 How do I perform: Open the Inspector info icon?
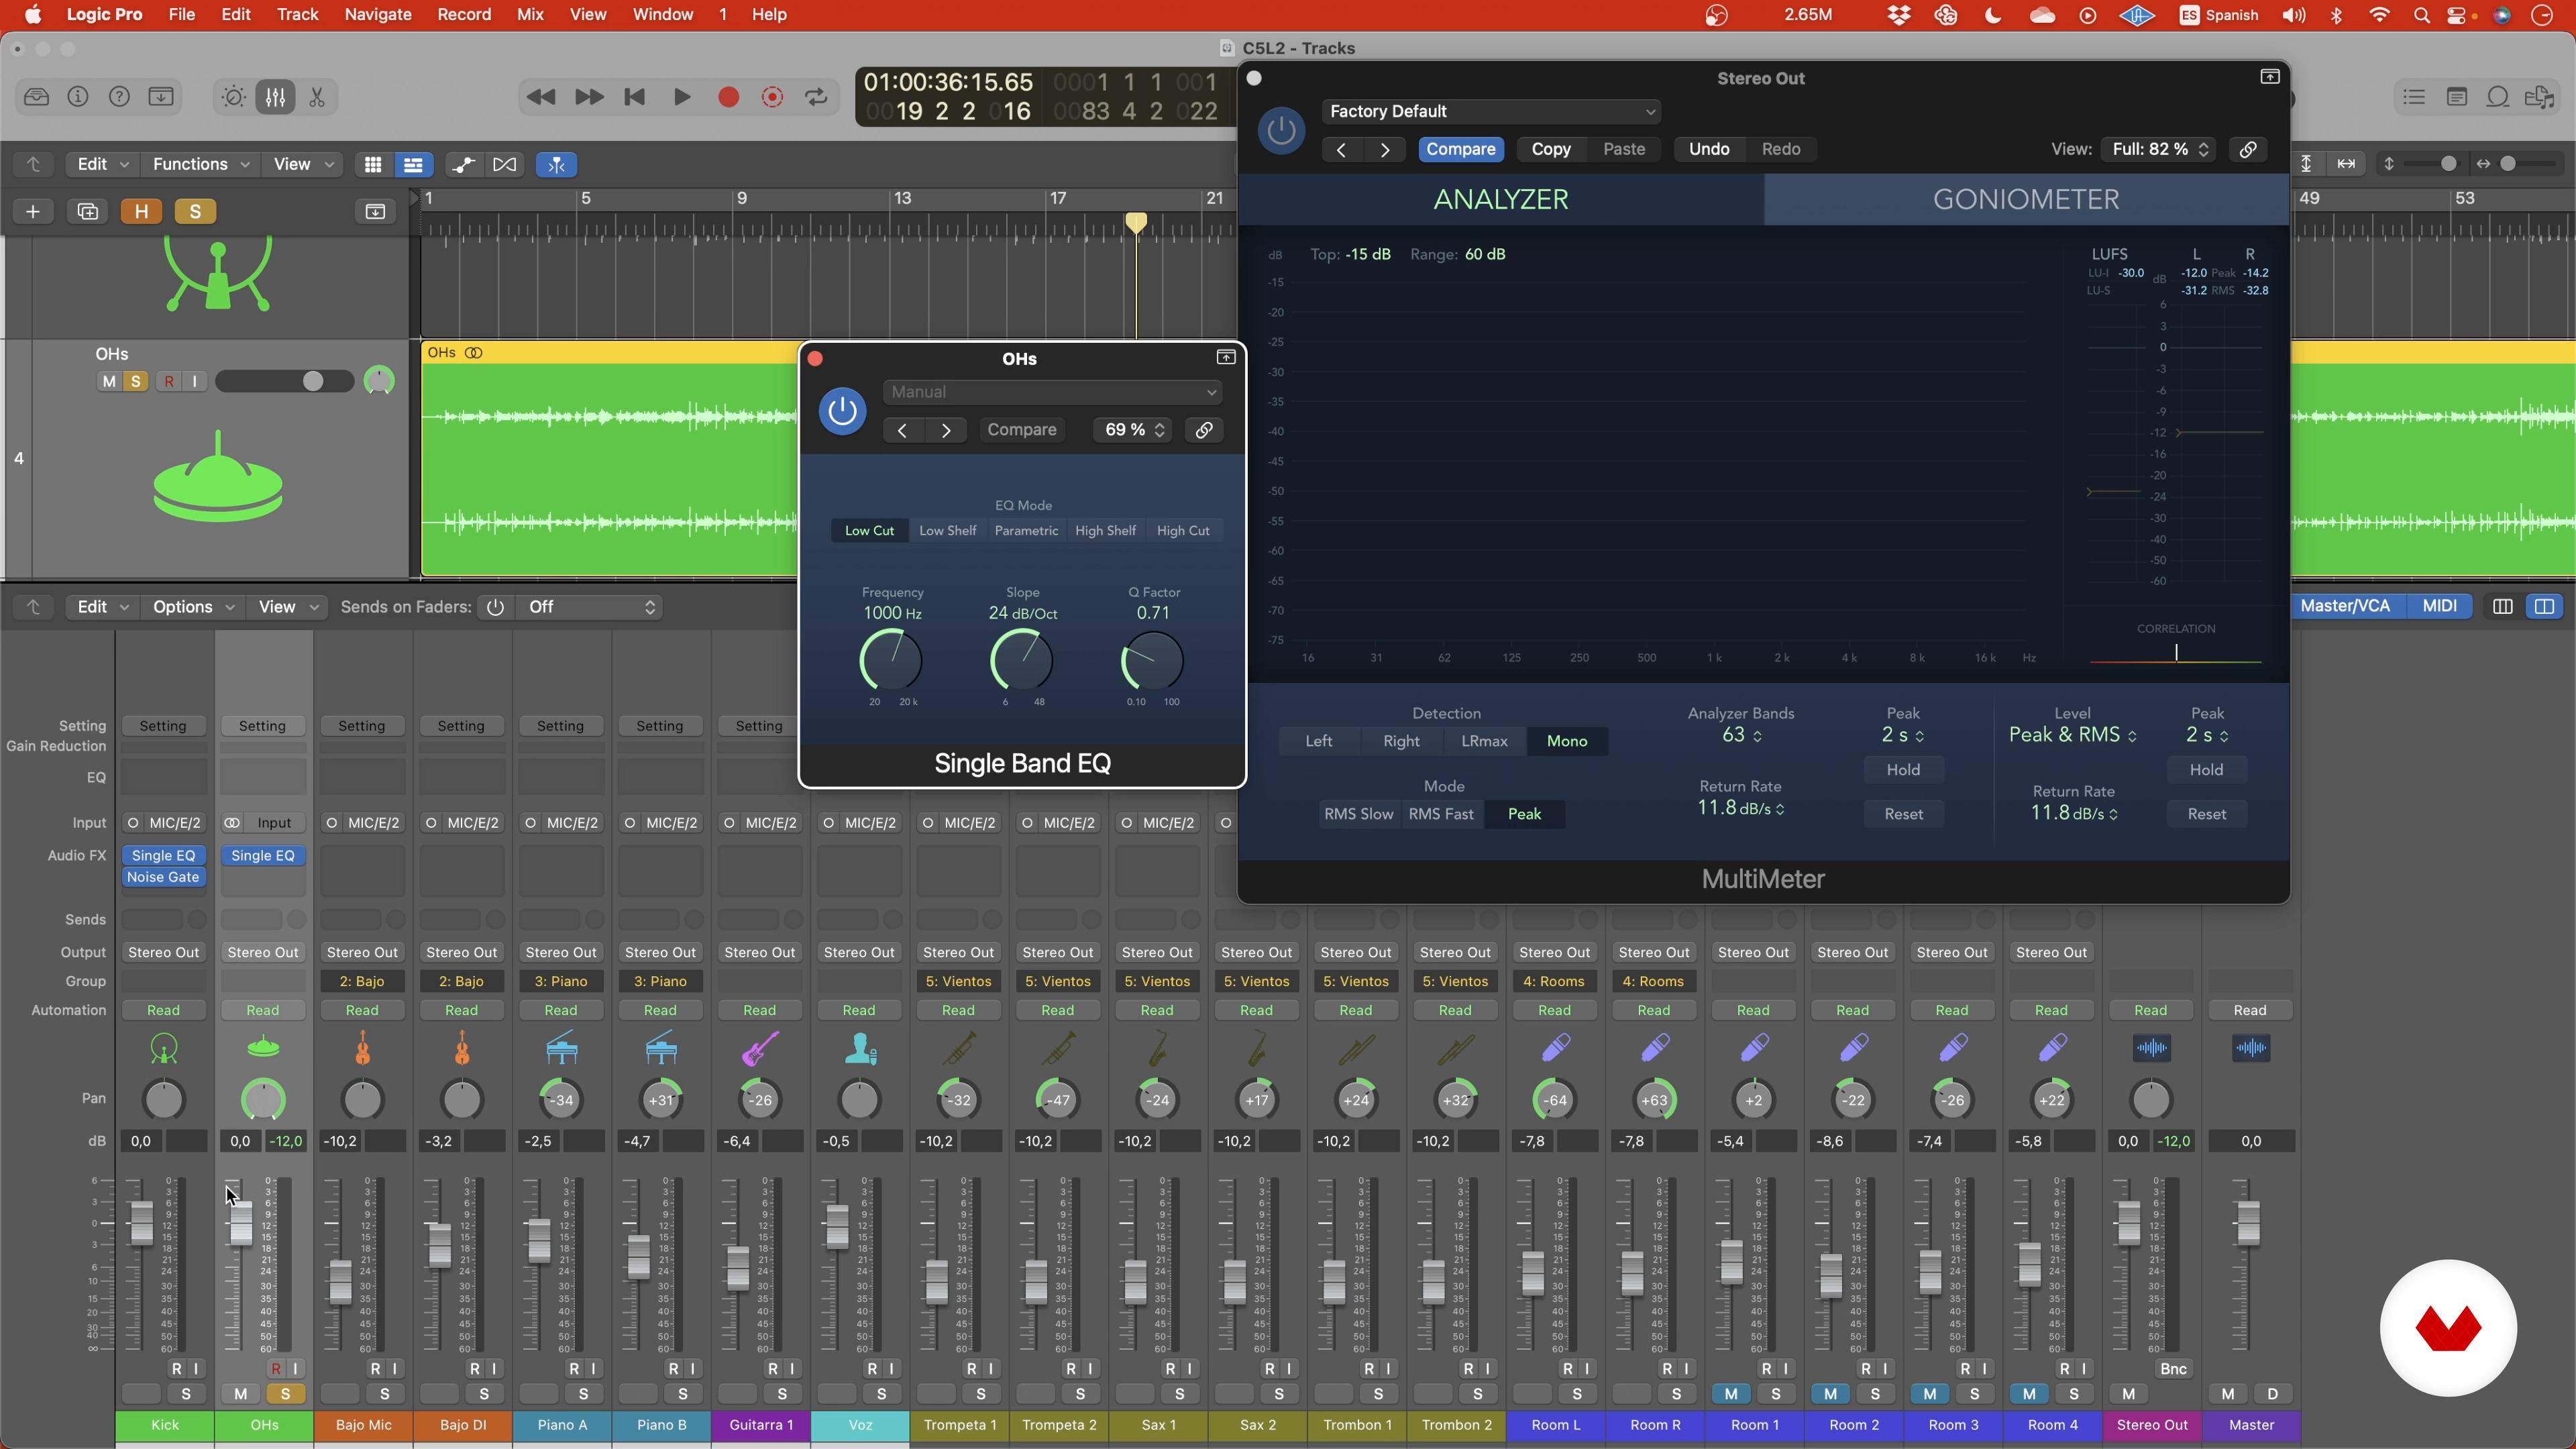click(x=78, y=97)
